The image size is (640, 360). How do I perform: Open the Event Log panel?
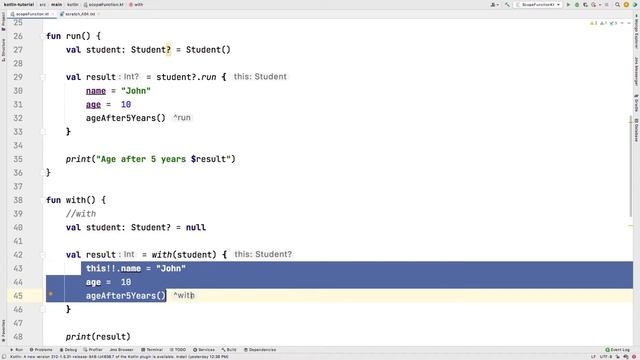(x=617, y=350)
